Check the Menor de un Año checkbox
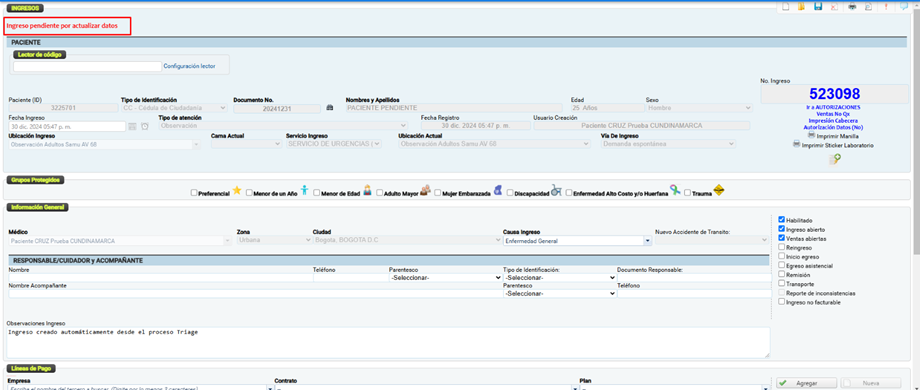920x390 pixels. pos(249,192)
